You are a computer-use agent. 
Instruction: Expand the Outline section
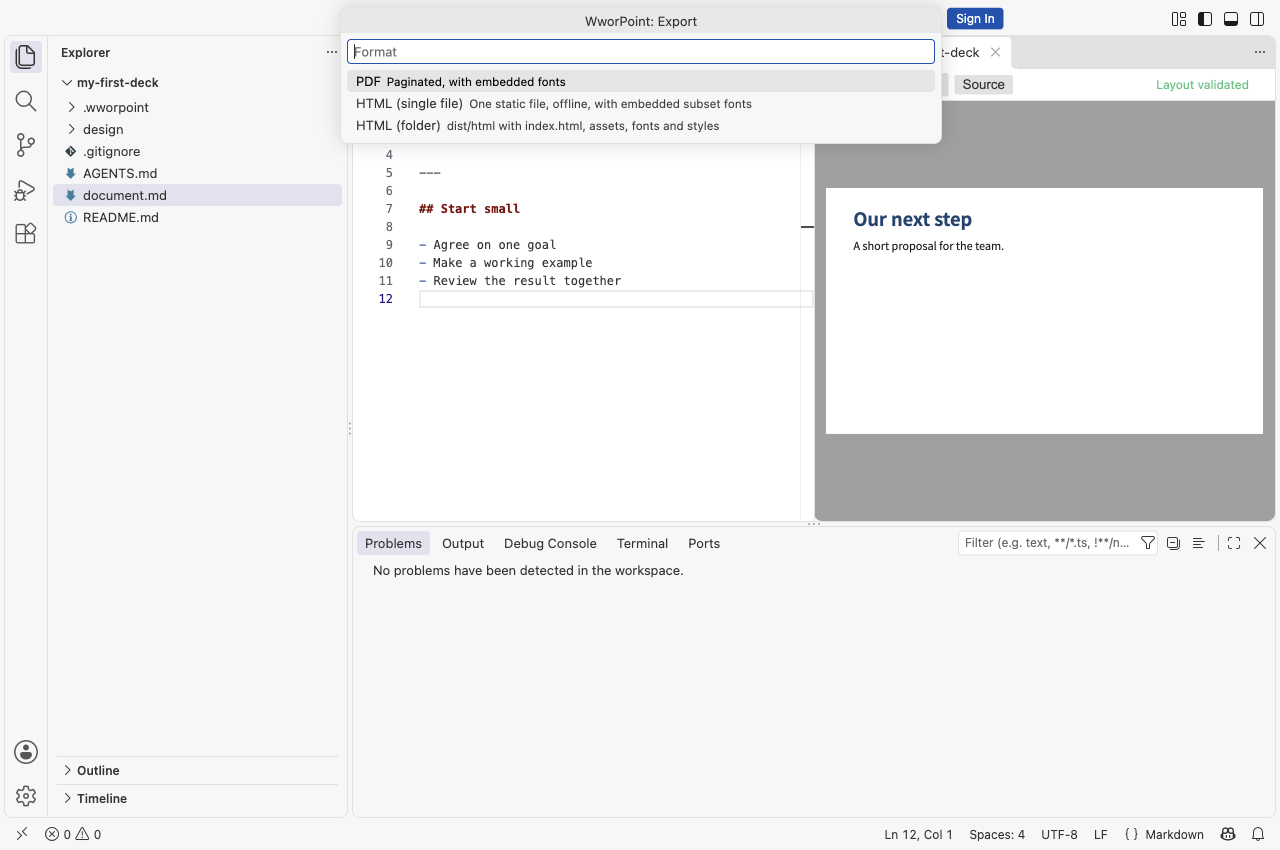tap(198, 770)
